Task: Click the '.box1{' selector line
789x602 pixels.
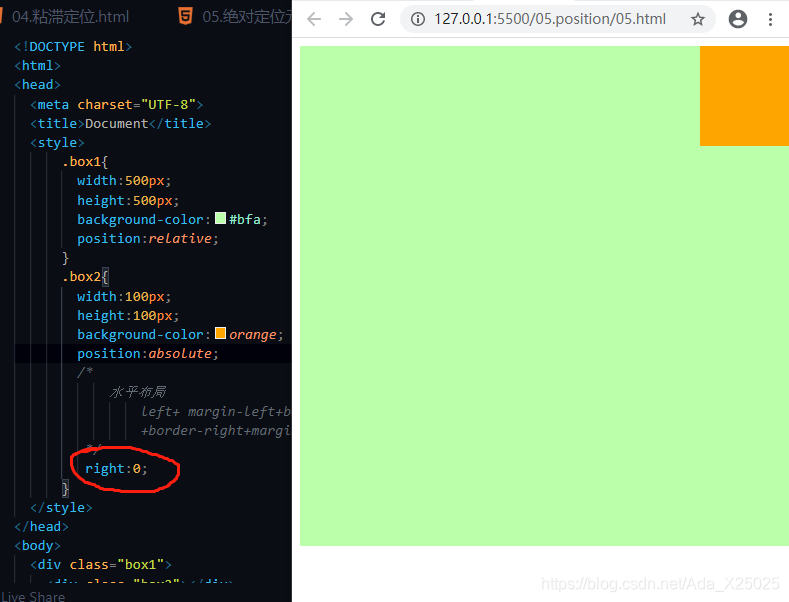Action: (85, 162)
